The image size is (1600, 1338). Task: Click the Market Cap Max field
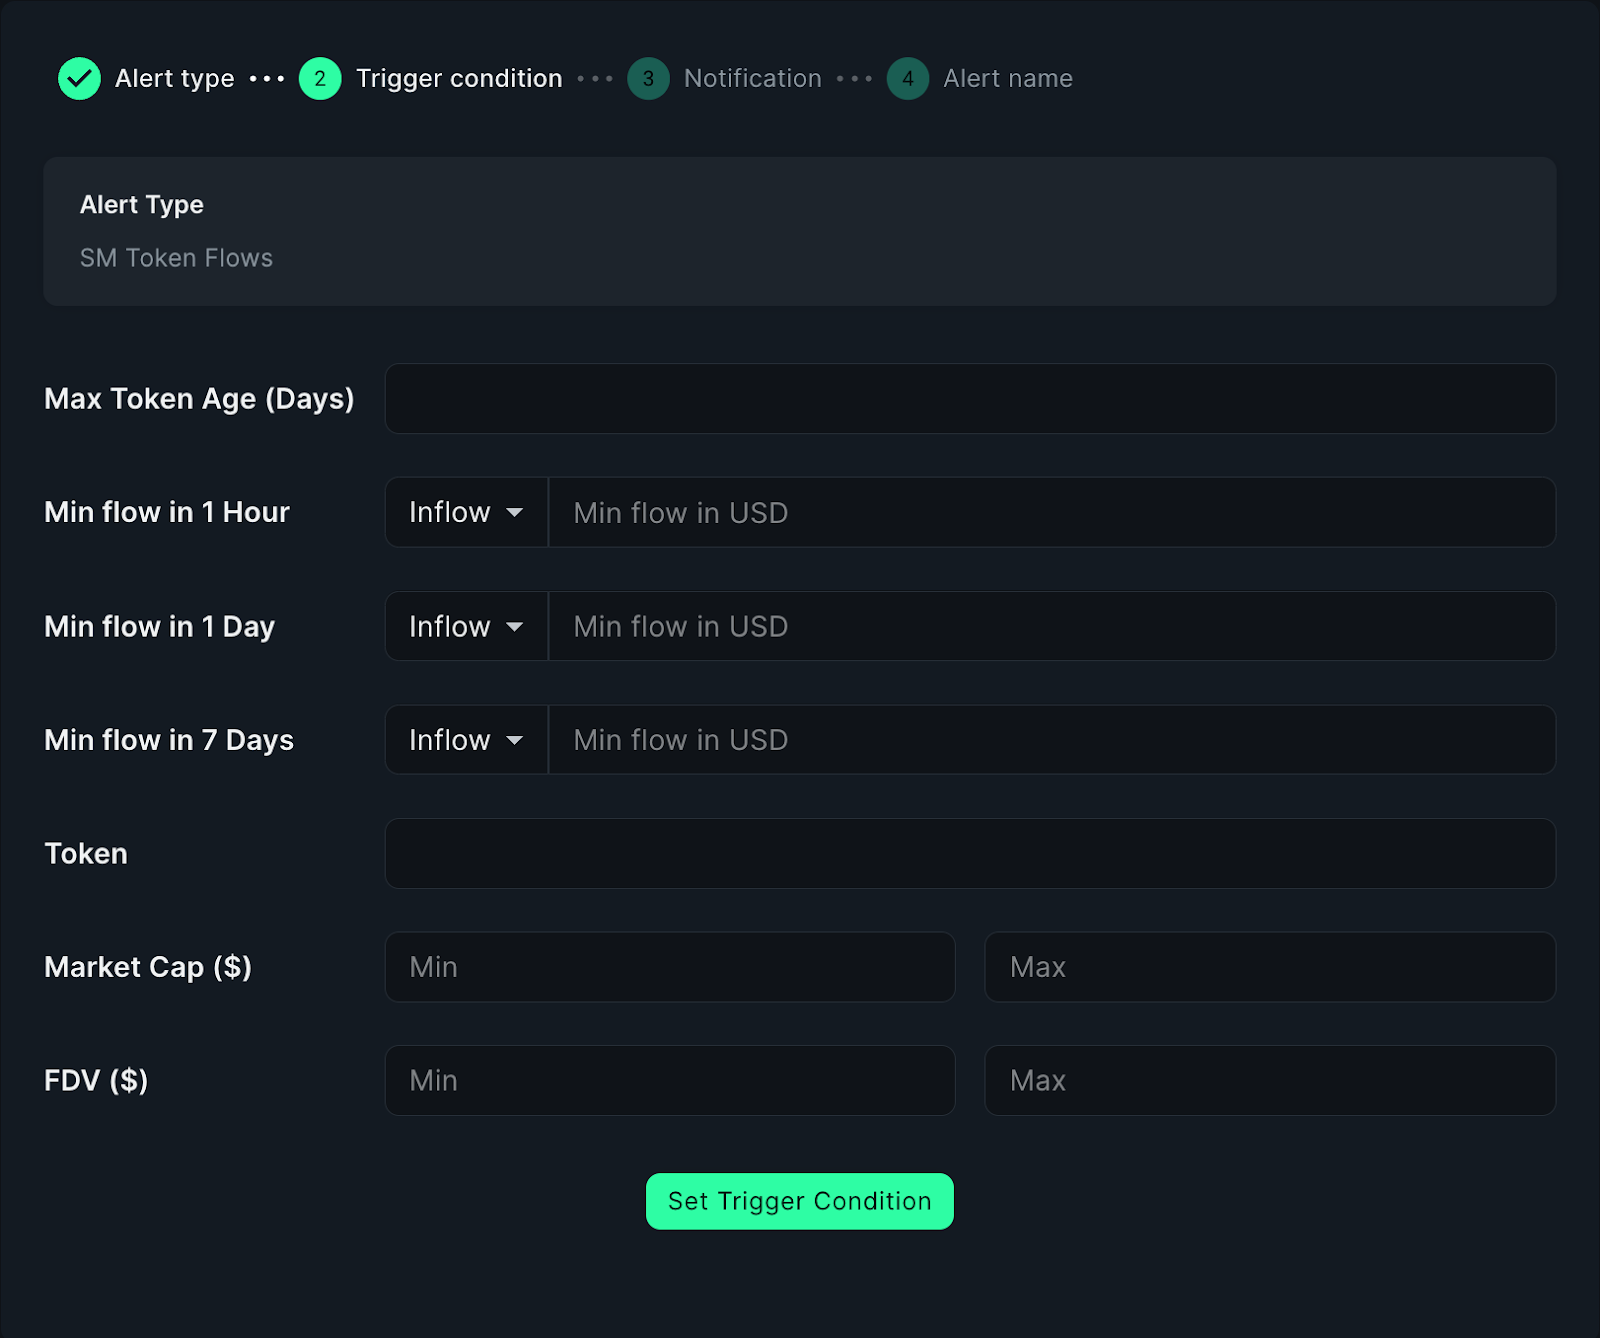click(x=1270, y=967)
